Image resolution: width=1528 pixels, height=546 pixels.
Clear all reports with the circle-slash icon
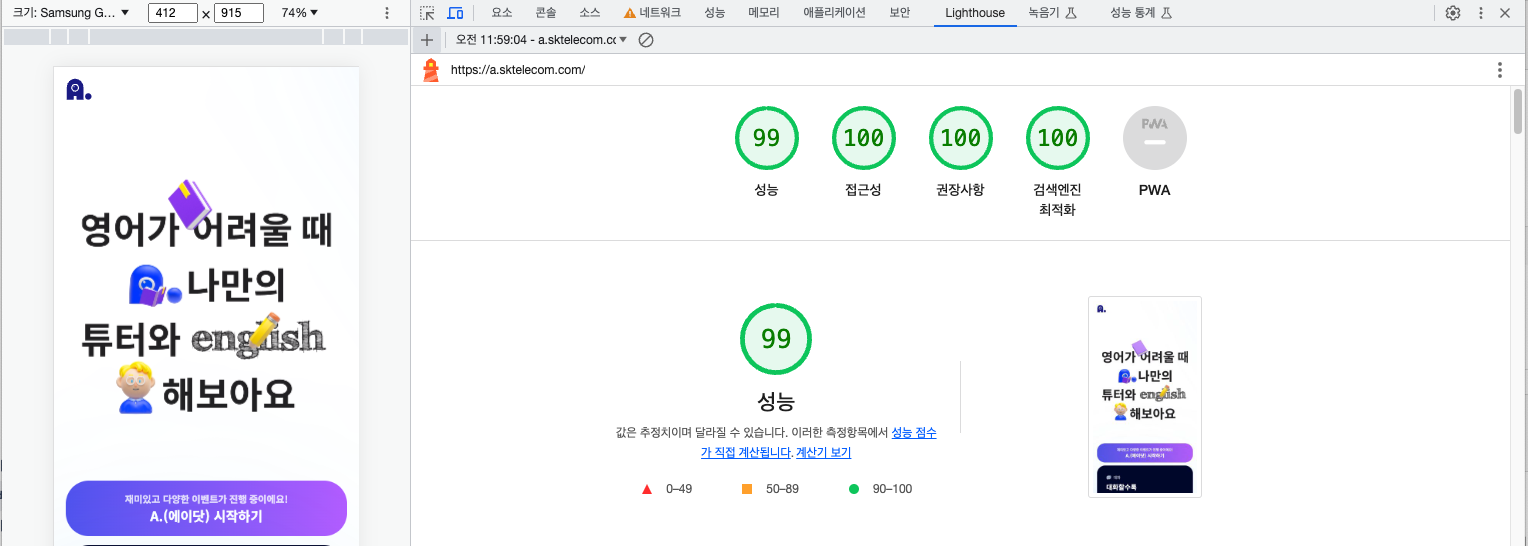tap(646, 40)
